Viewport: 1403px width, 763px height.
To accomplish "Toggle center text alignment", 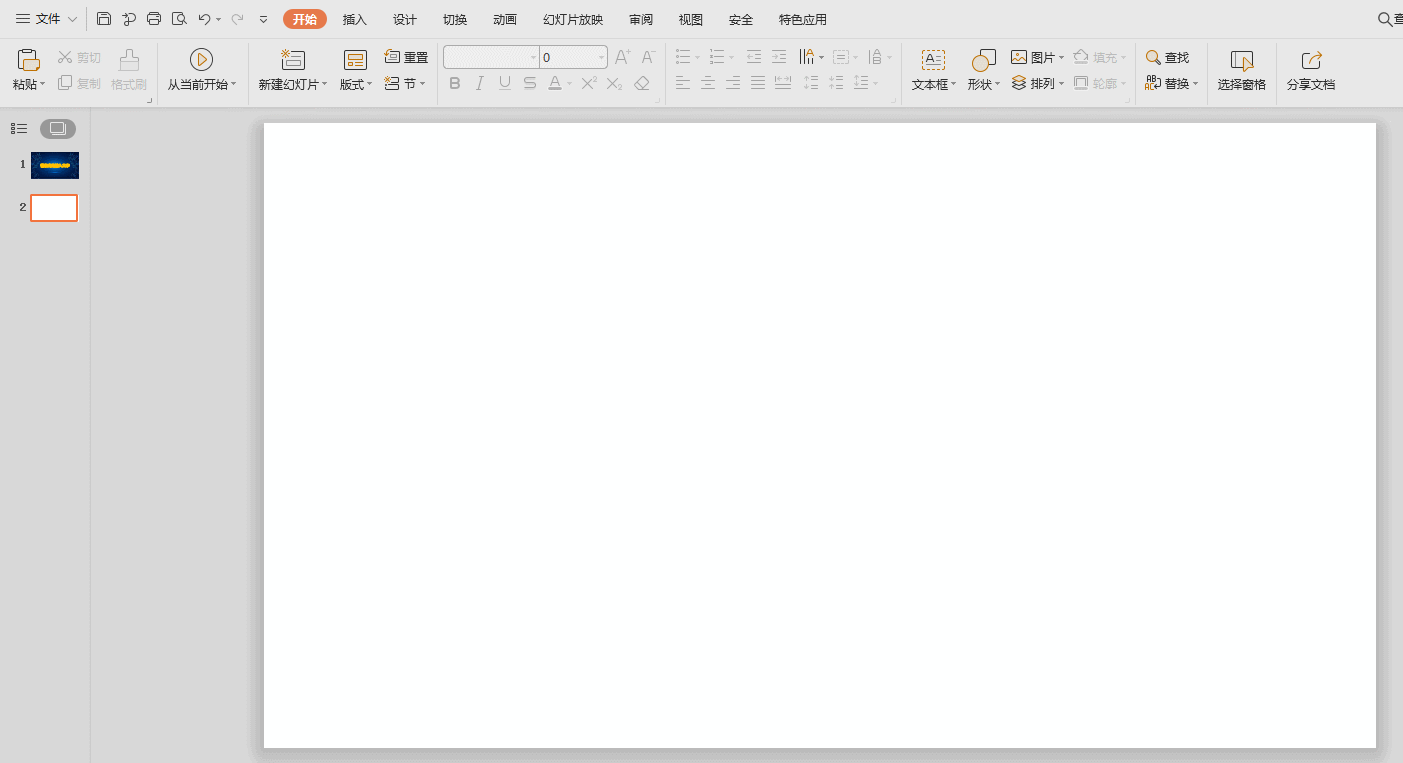I will (708, 83).
